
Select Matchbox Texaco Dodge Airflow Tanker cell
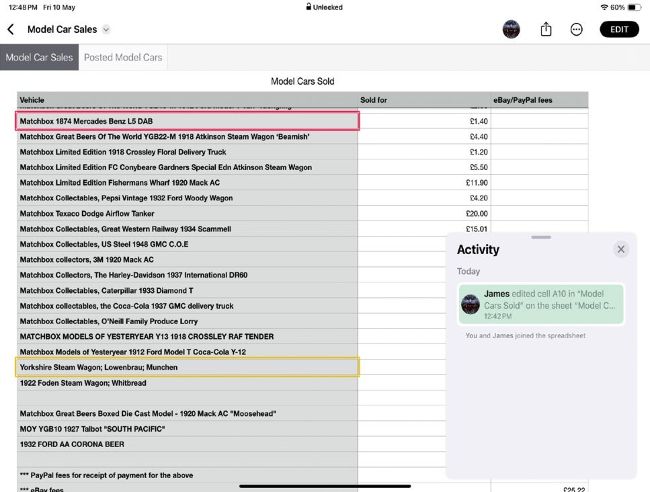click(x=187, y=213)
